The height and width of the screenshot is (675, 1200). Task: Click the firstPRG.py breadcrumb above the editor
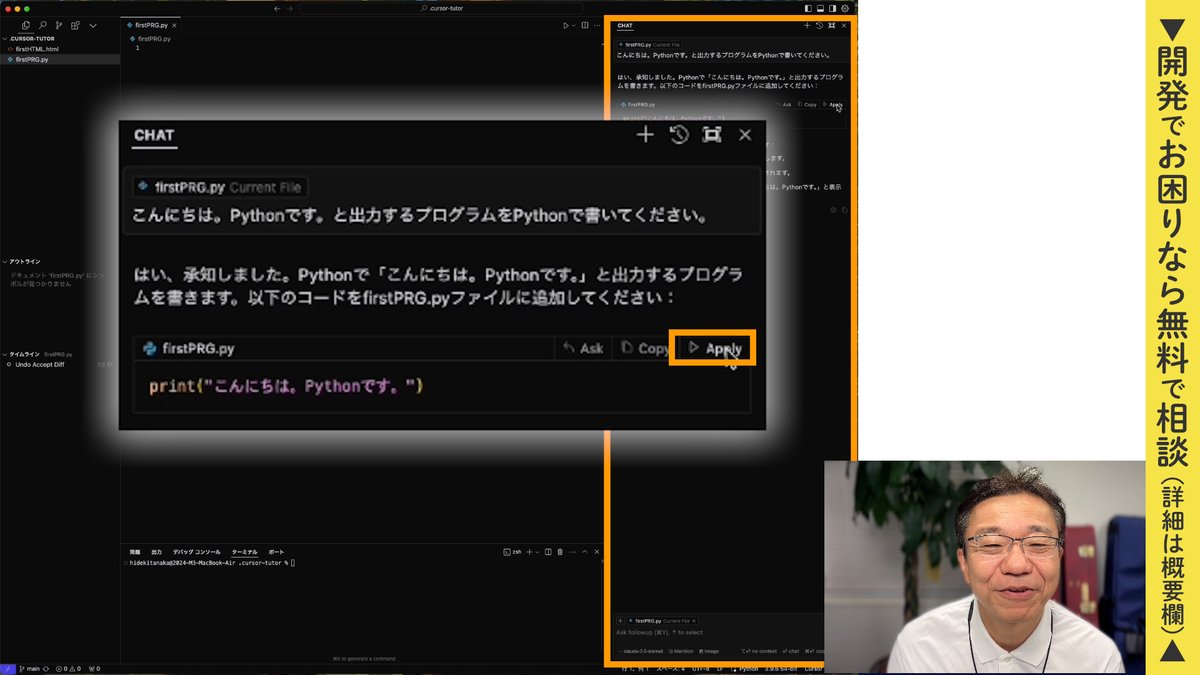pyautogui.click(x=153, y=38)
